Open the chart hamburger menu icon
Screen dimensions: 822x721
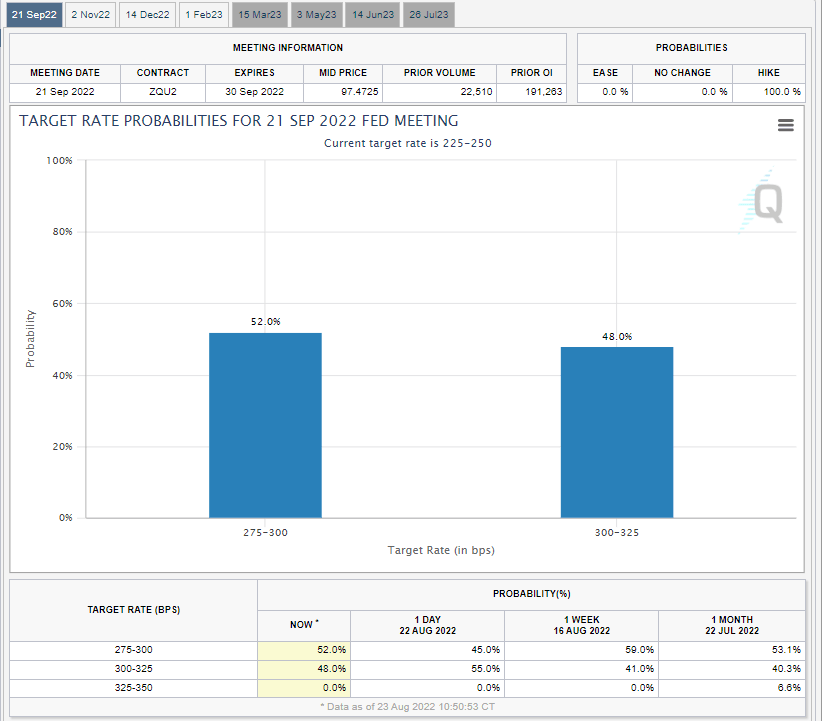785,125
